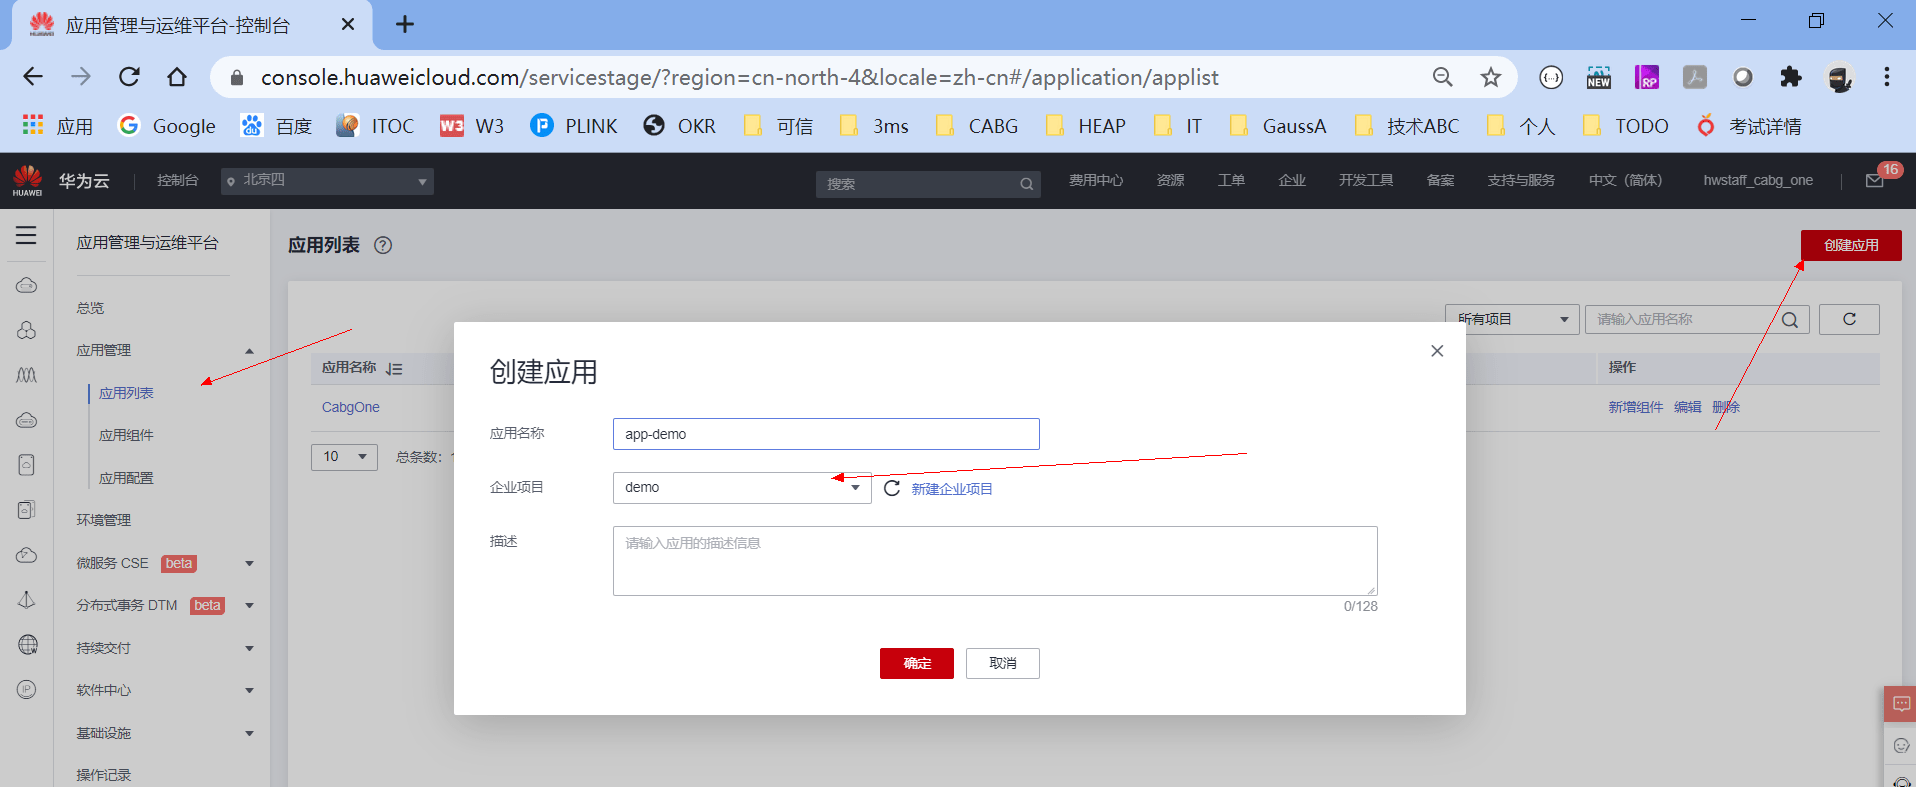Open 操作记录 in the sidebar
The image size is (1916, 787).
[104, 775]
